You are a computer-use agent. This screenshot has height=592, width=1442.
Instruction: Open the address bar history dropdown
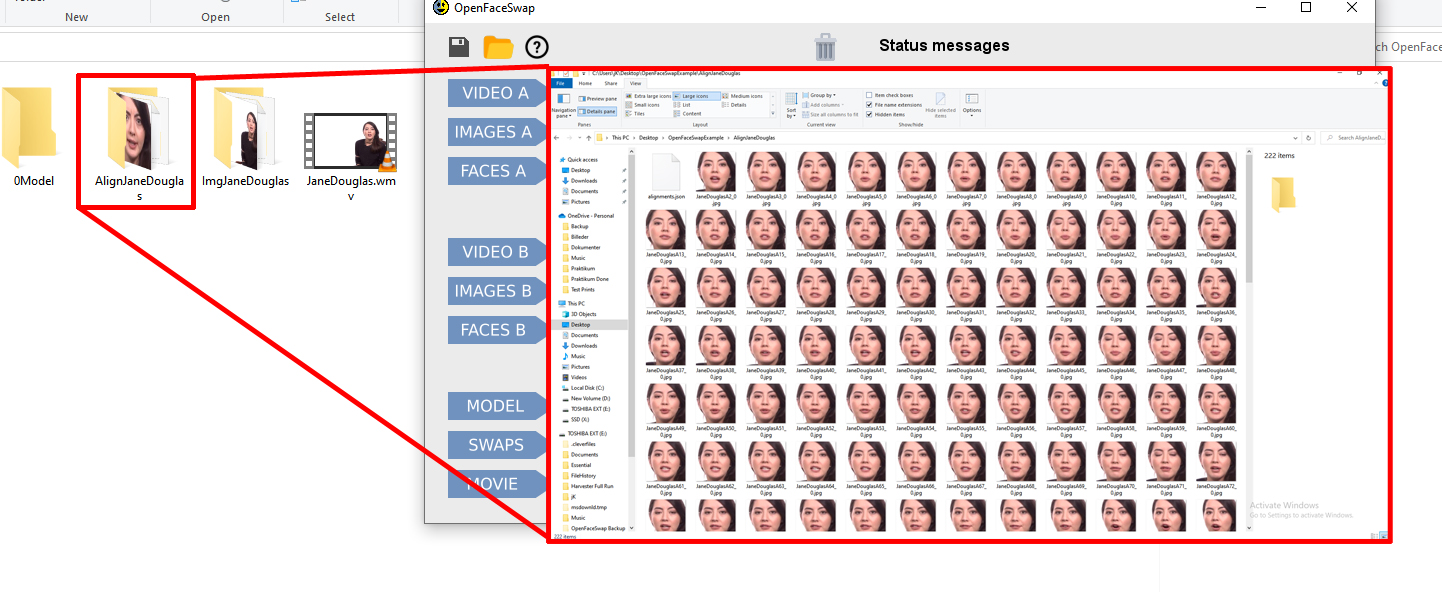pos(1295,138)
